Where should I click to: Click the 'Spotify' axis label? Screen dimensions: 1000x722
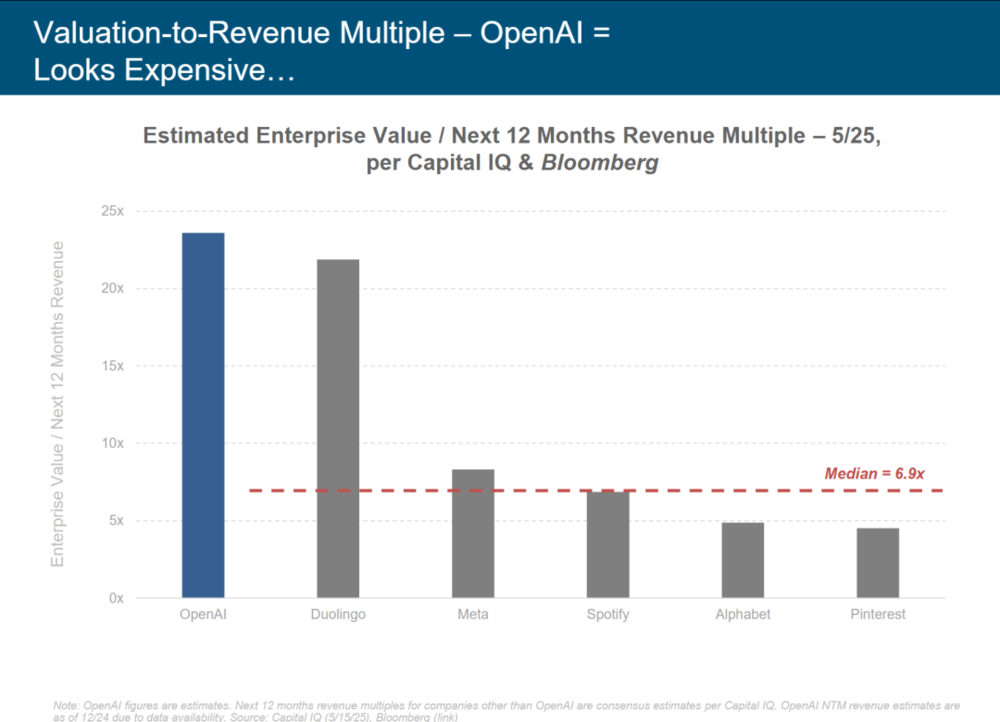click(608, 614)
